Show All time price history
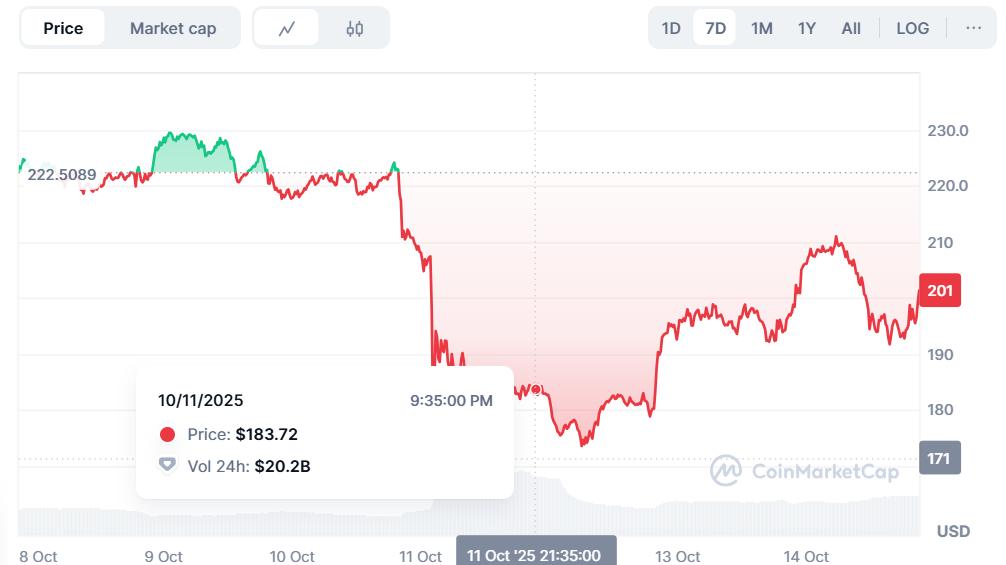The height and width of the screenshot is (565, 1006). (851, 28)
